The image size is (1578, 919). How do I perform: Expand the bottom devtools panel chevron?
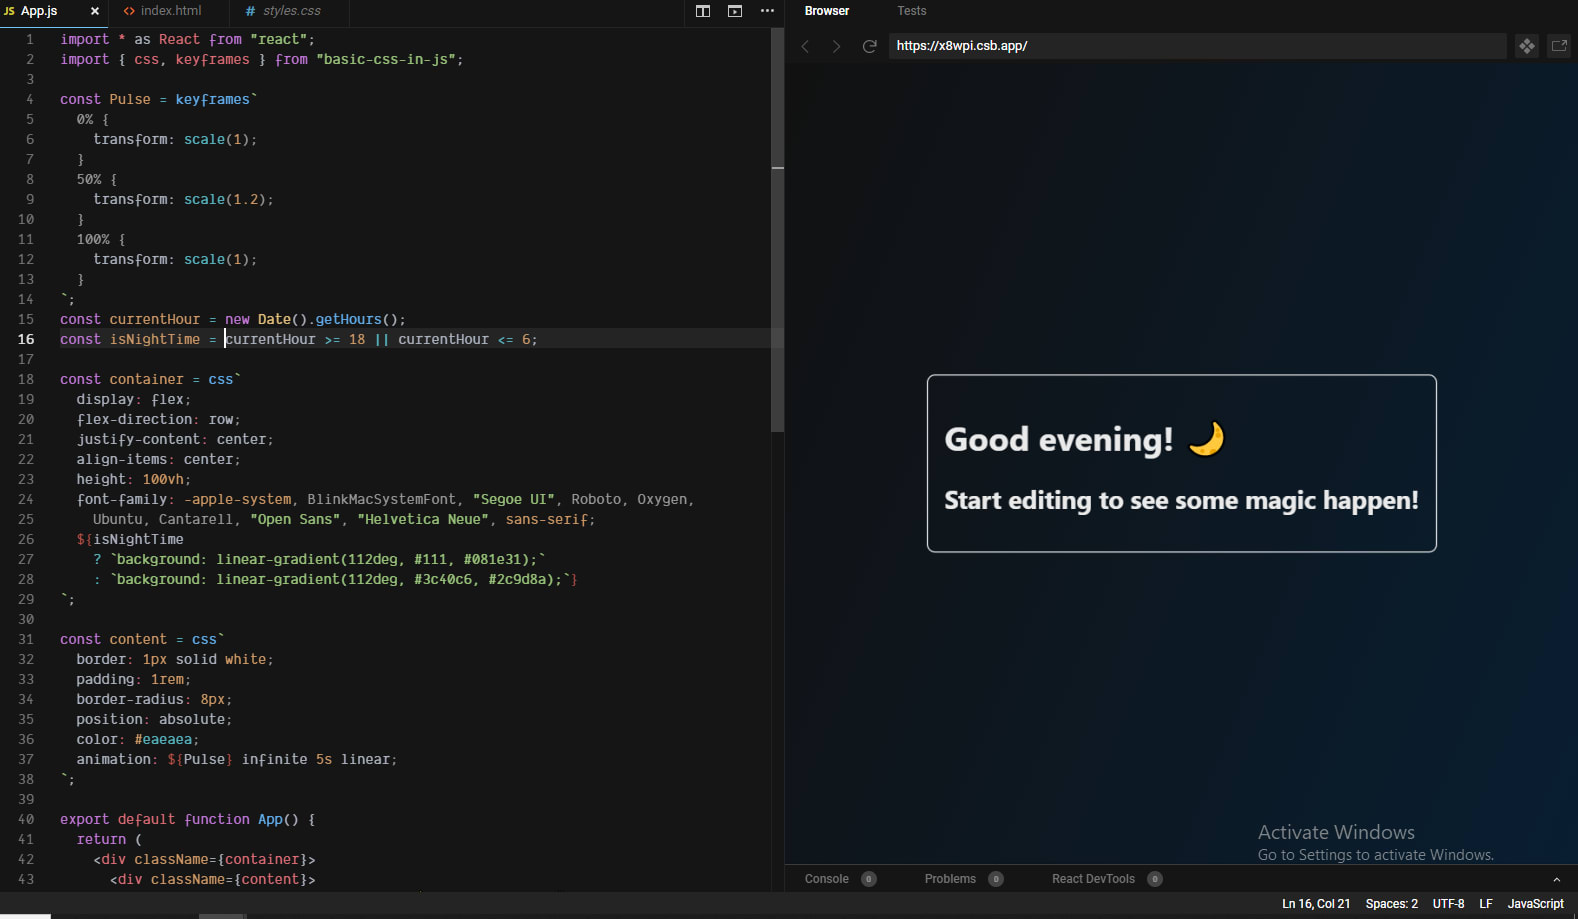tap(1556, 880)
